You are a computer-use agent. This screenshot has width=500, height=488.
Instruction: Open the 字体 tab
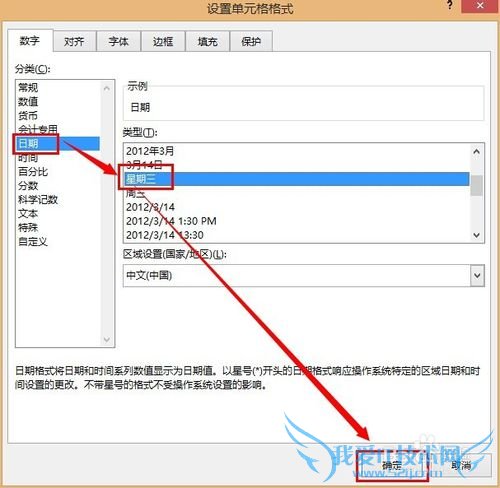118,42
